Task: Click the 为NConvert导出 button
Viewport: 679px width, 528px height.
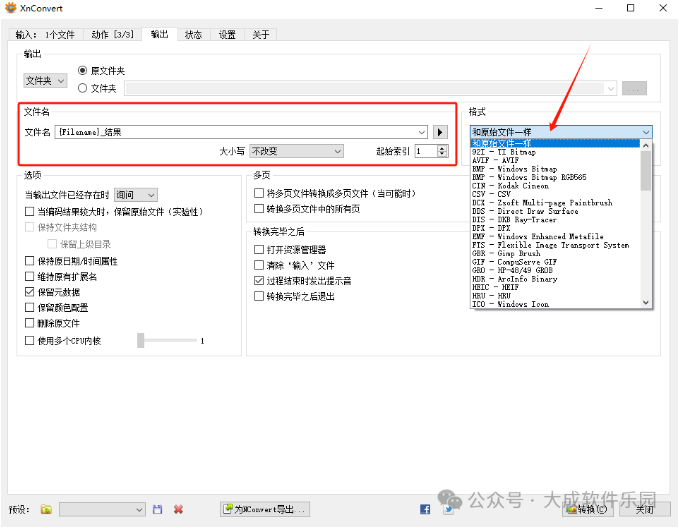Action: [266, 510]
